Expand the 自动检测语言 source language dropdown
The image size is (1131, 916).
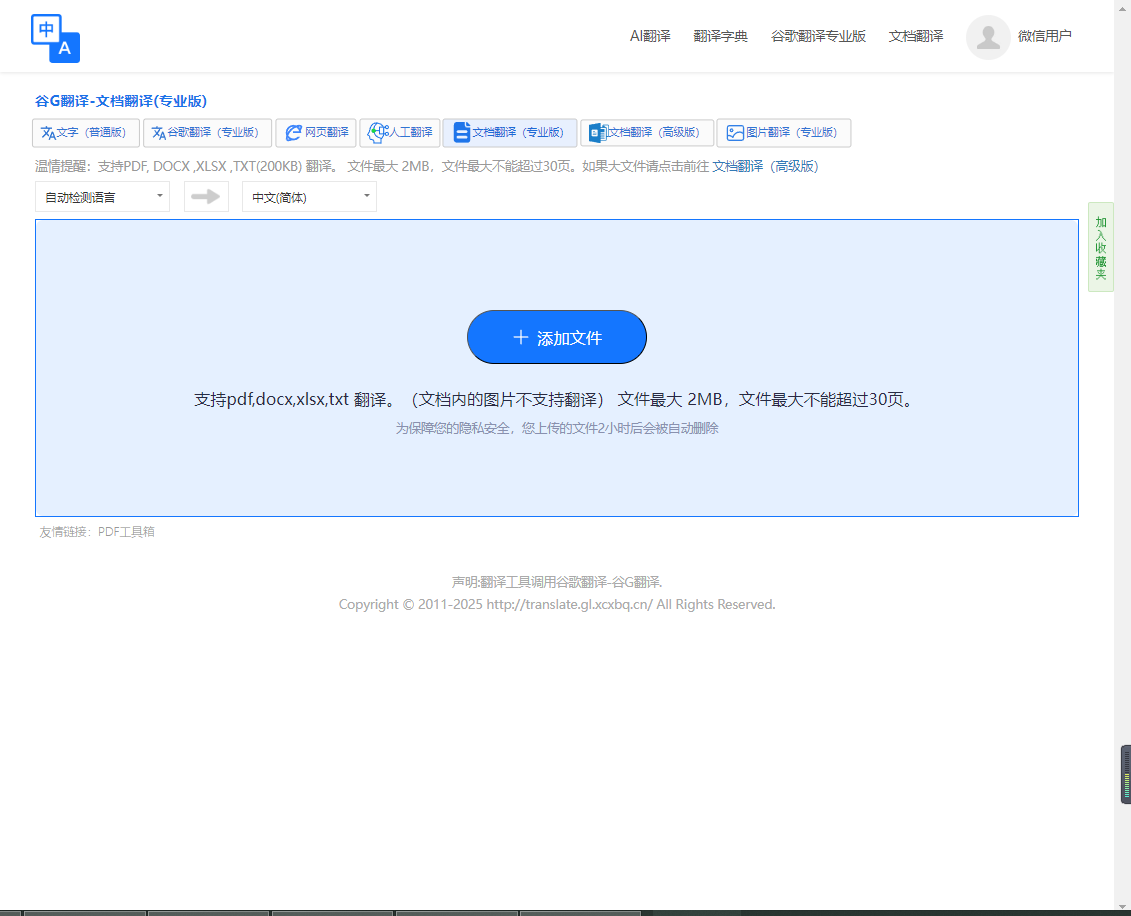point(102,197)
